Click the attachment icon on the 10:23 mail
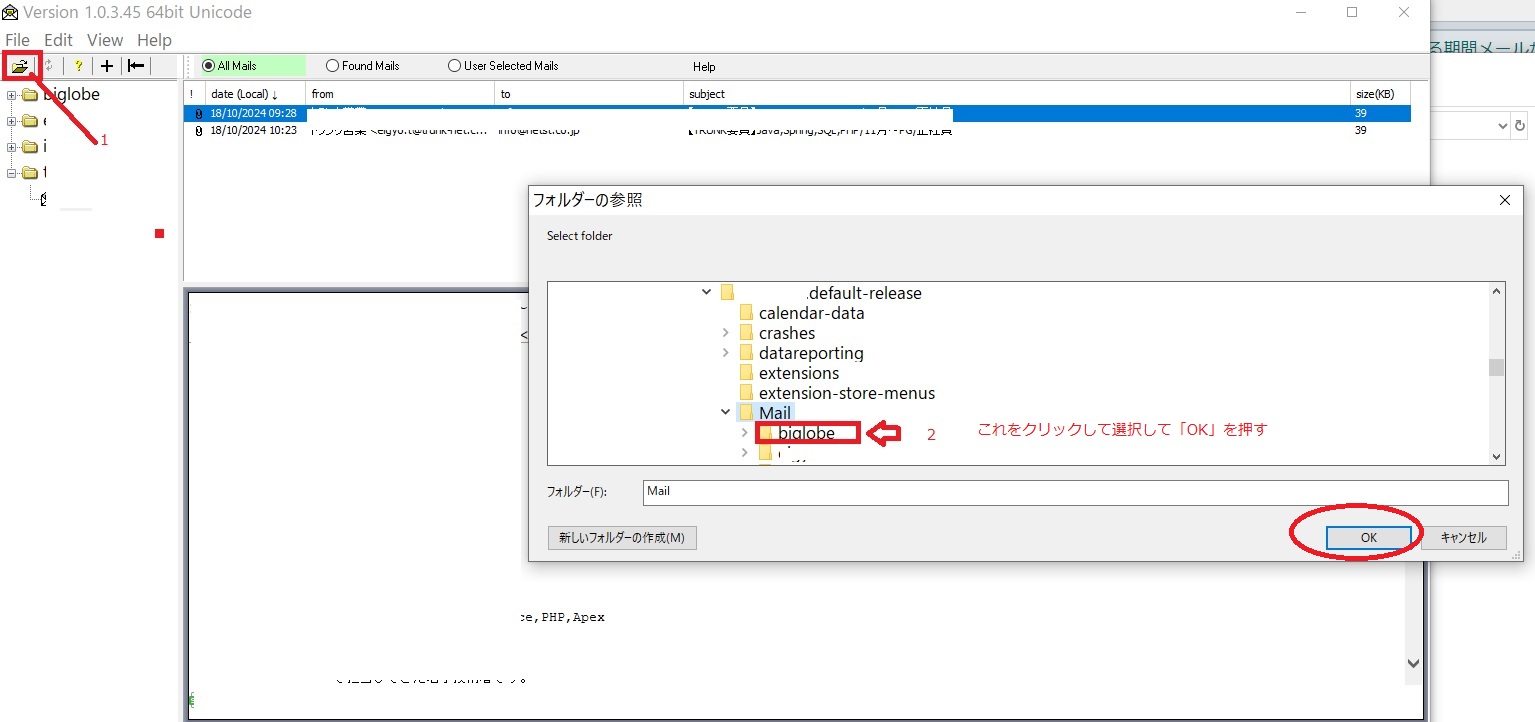This screenshot has width=1535, height=722. [x=198, y=131]
